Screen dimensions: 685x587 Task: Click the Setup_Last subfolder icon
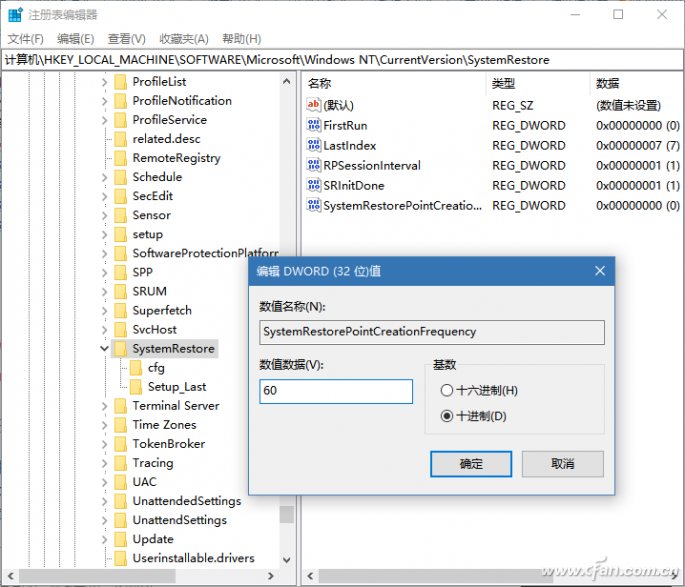click(136, 387)
